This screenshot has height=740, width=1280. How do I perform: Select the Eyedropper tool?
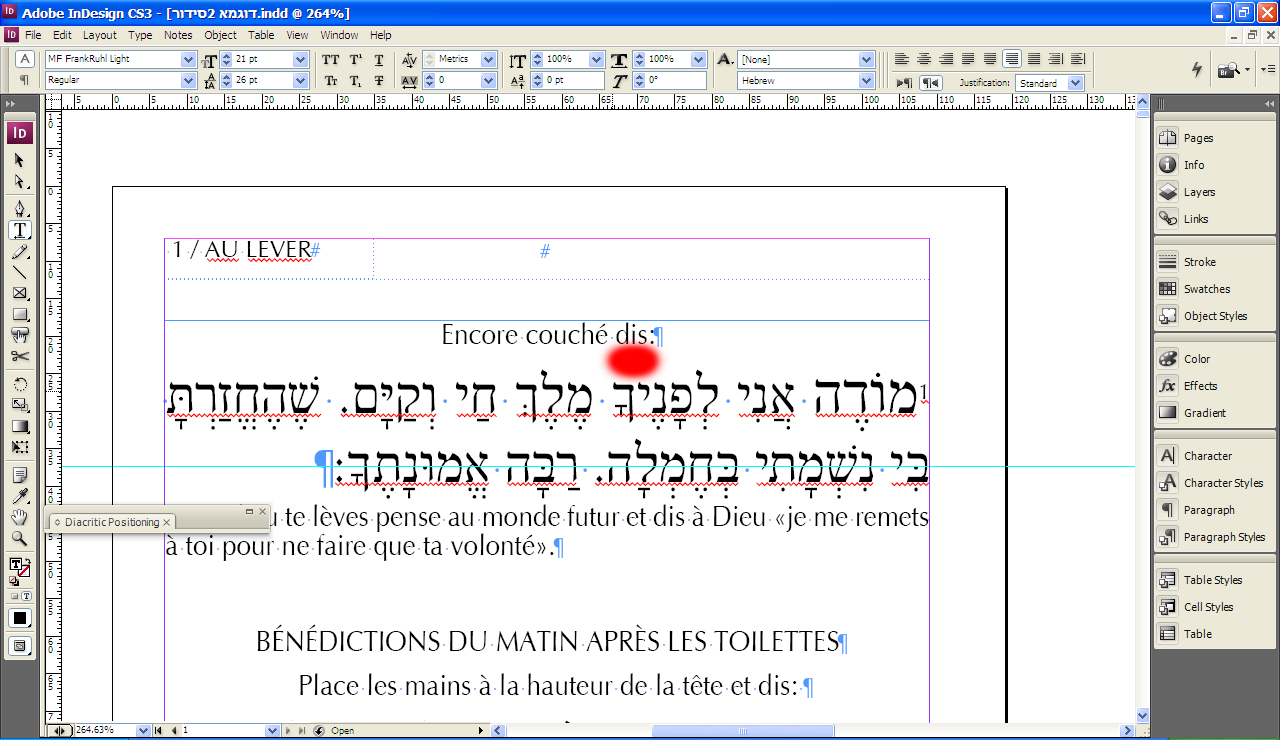(x=19, y=496)
